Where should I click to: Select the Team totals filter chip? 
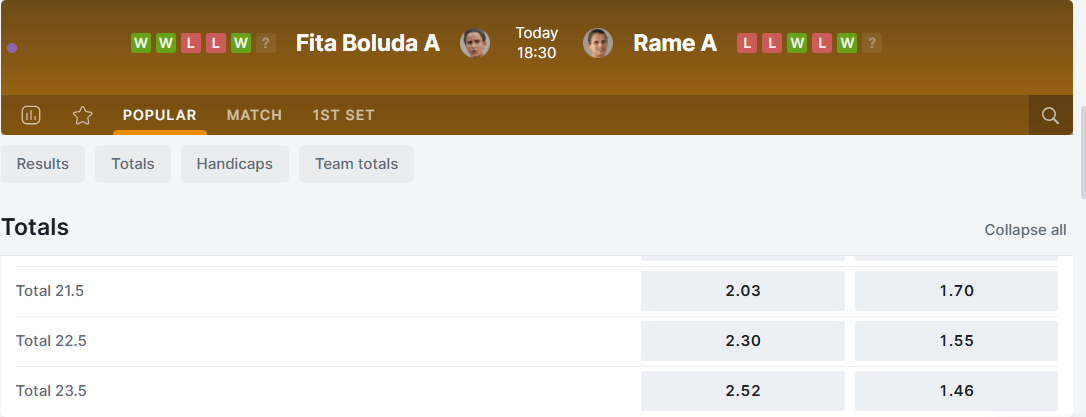356,164
